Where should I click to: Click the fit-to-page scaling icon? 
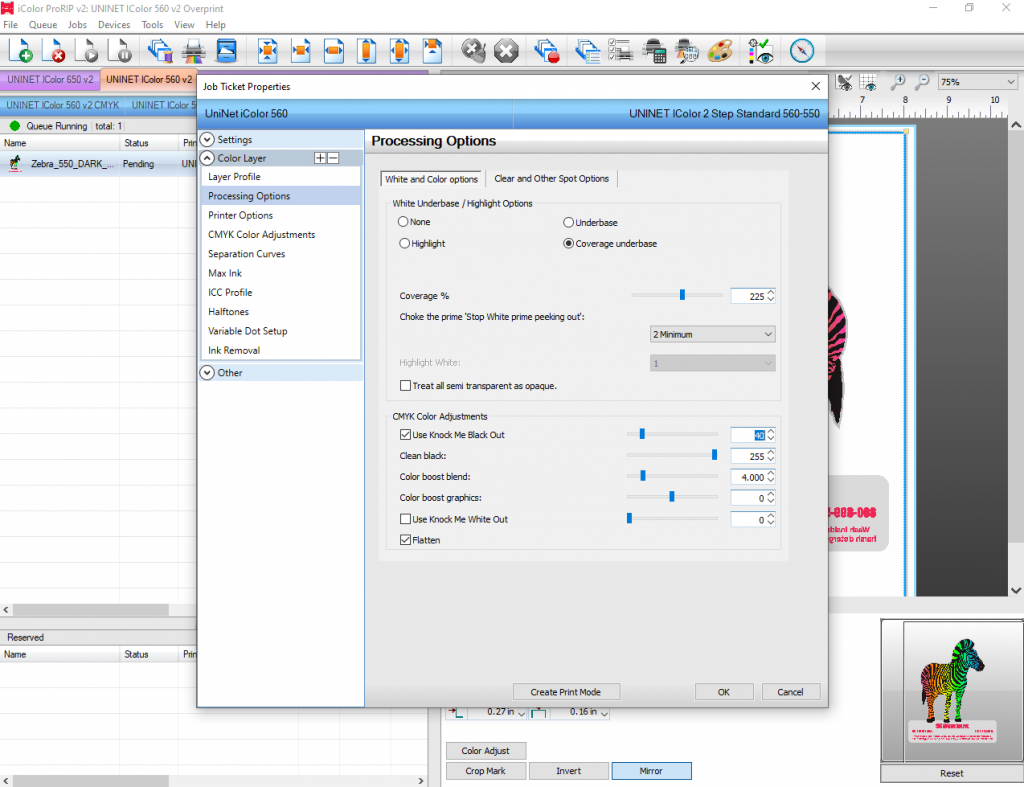point(268,50)
